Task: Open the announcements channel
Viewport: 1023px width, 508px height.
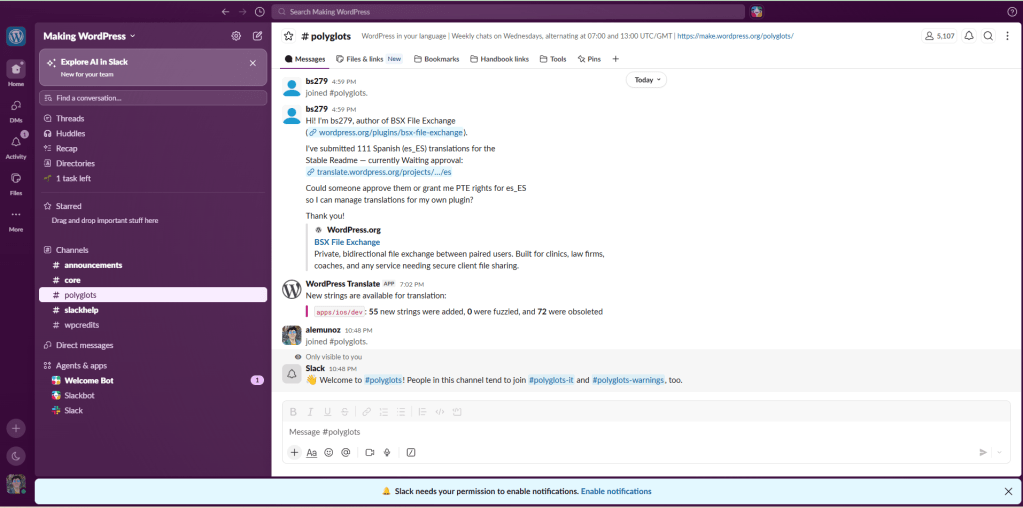Action: pos(153,265)
